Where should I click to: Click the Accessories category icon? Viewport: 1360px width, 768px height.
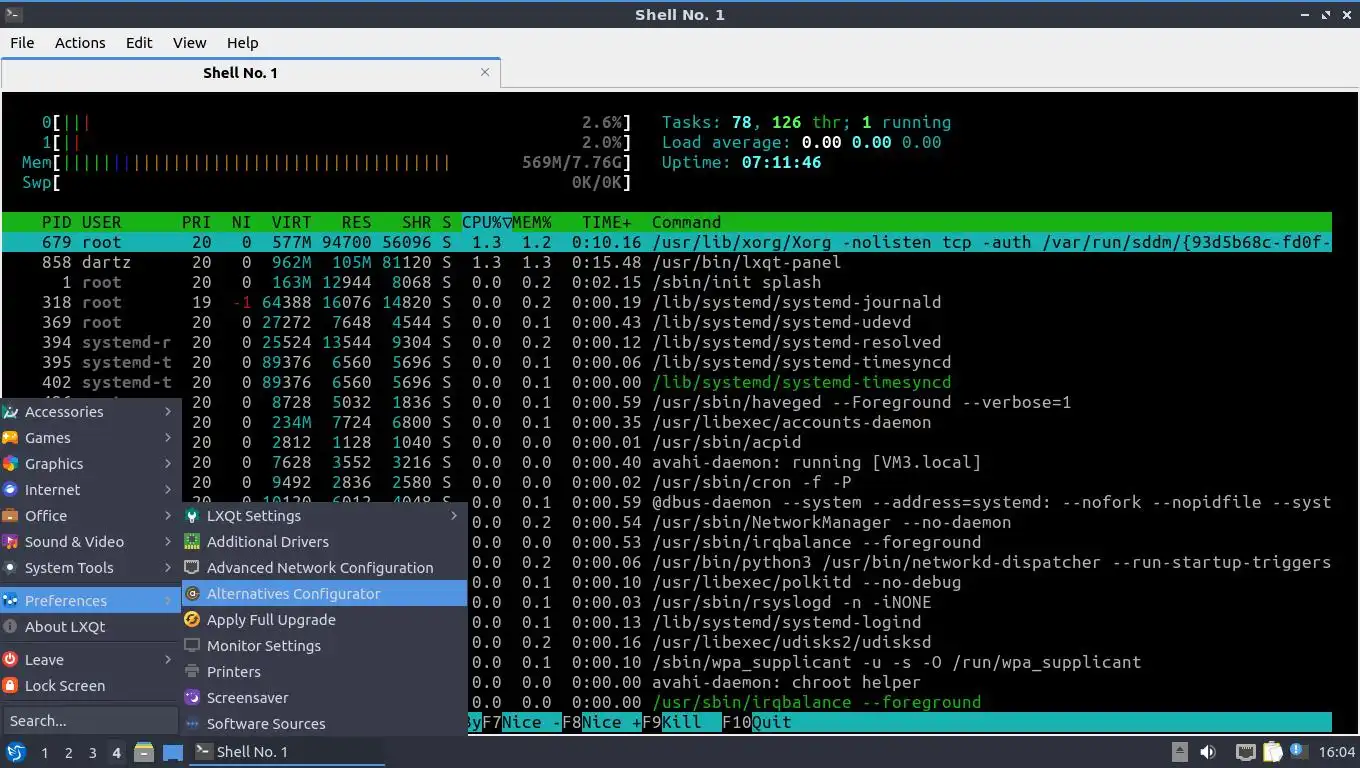coord(10,412)
